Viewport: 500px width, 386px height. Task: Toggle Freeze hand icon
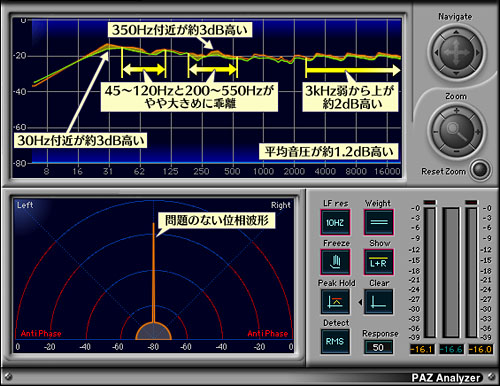(x=335, y=262)
